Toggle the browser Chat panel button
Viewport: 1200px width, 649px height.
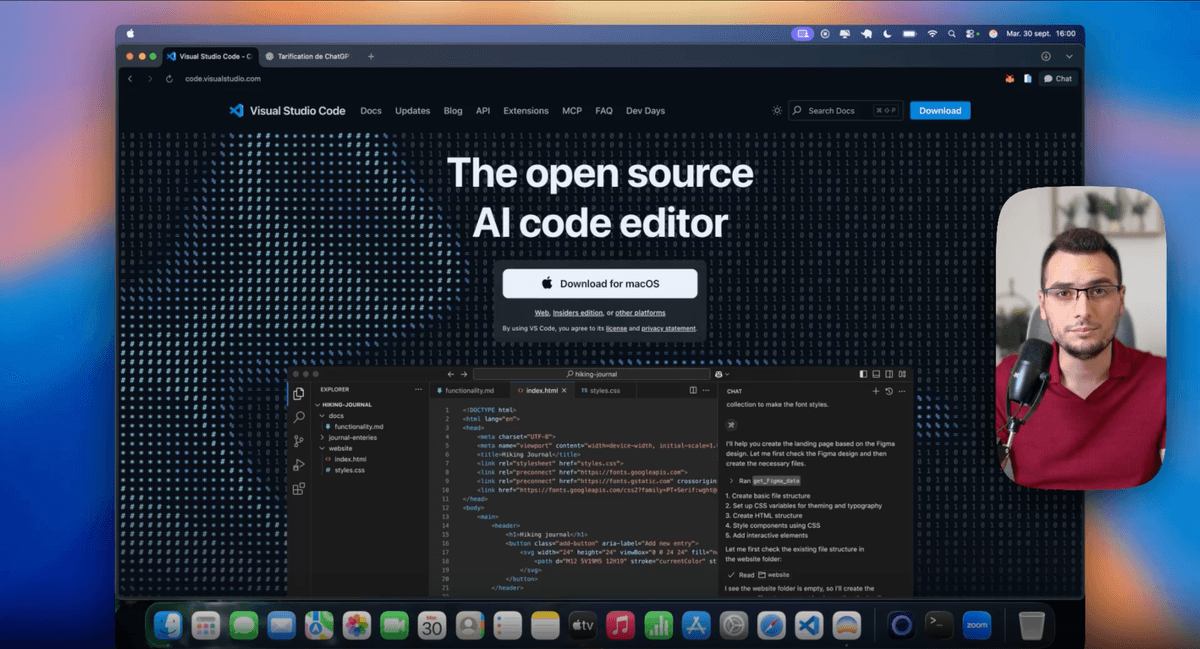click(1058, 79)
